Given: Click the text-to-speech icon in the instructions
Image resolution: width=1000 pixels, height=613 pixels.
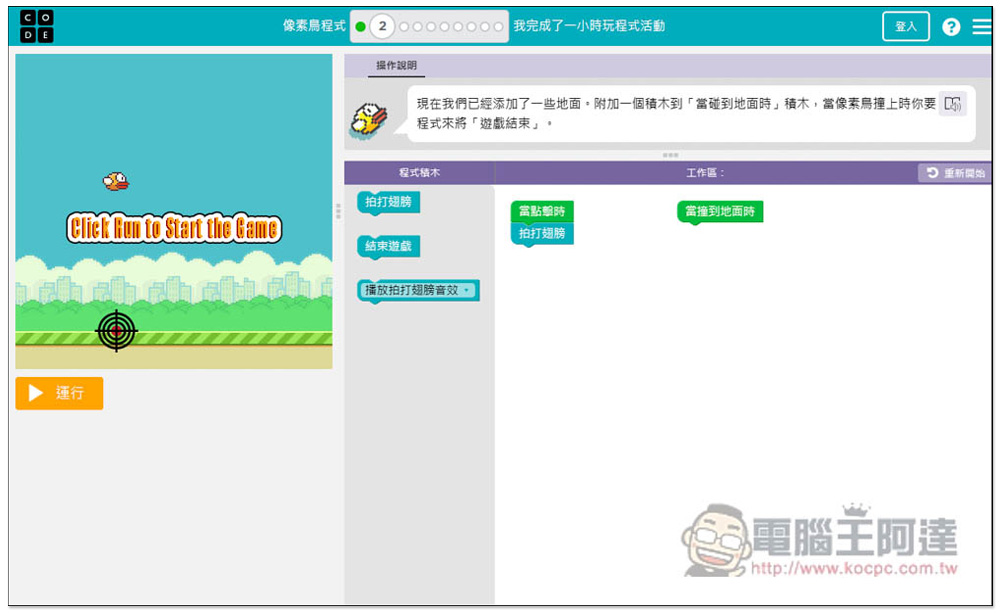Looking at the screenshot, I should [952, 104].
